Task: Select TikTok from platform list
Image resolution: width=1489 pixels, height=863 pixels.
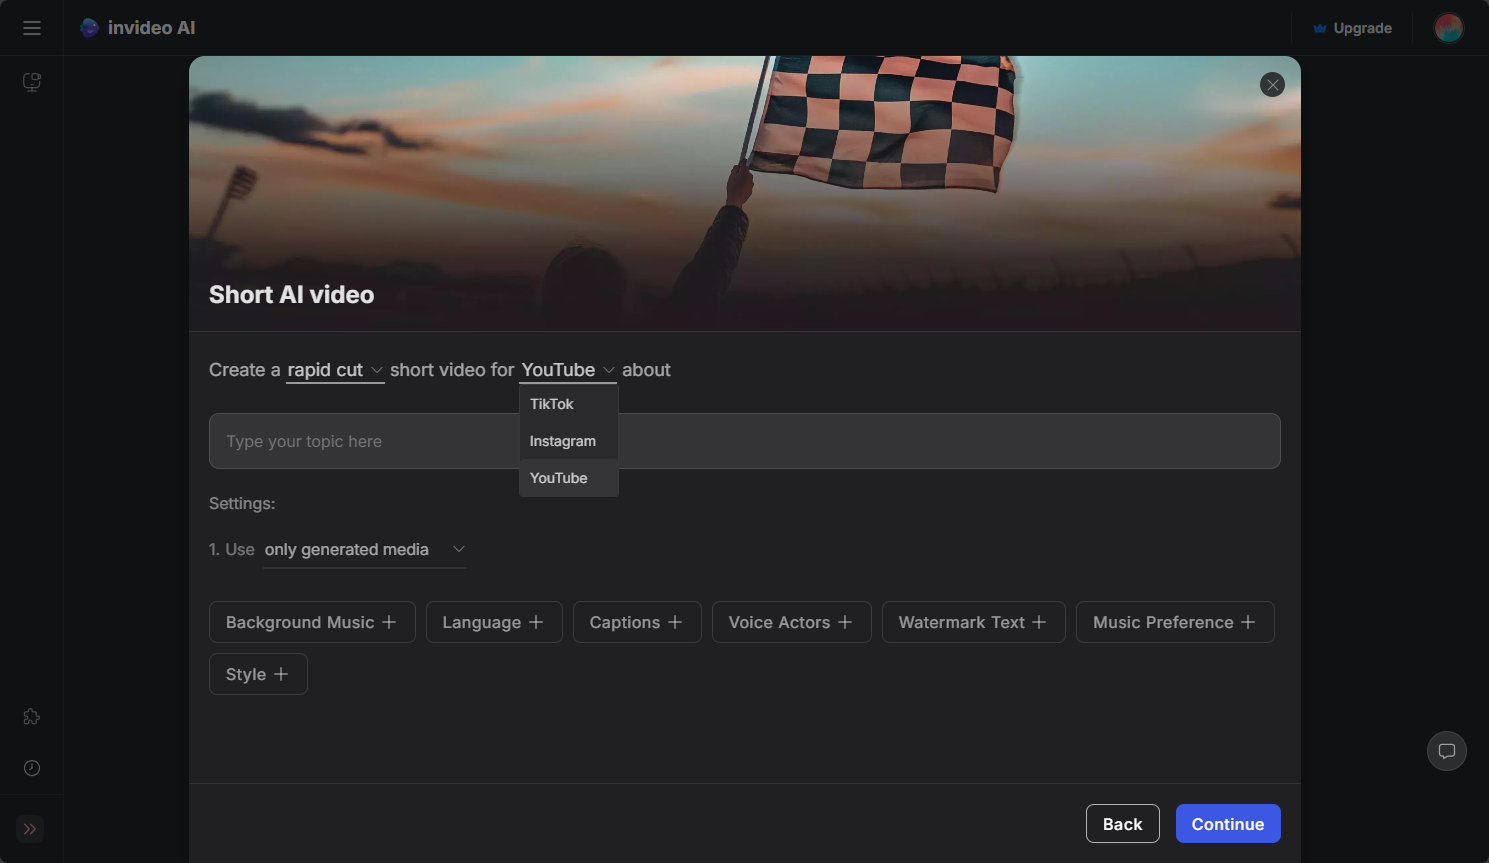Action: coord(568,404)
